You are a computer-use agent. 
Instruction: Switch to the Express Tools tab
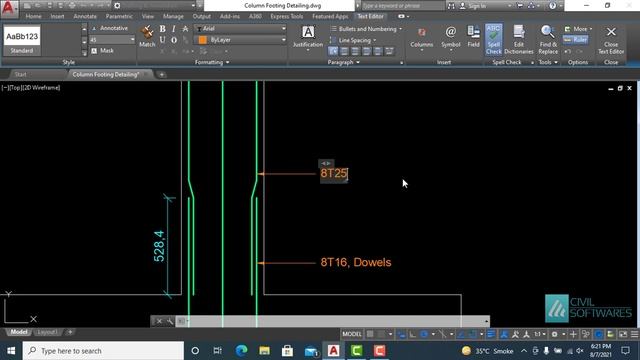tap(287, 16)
